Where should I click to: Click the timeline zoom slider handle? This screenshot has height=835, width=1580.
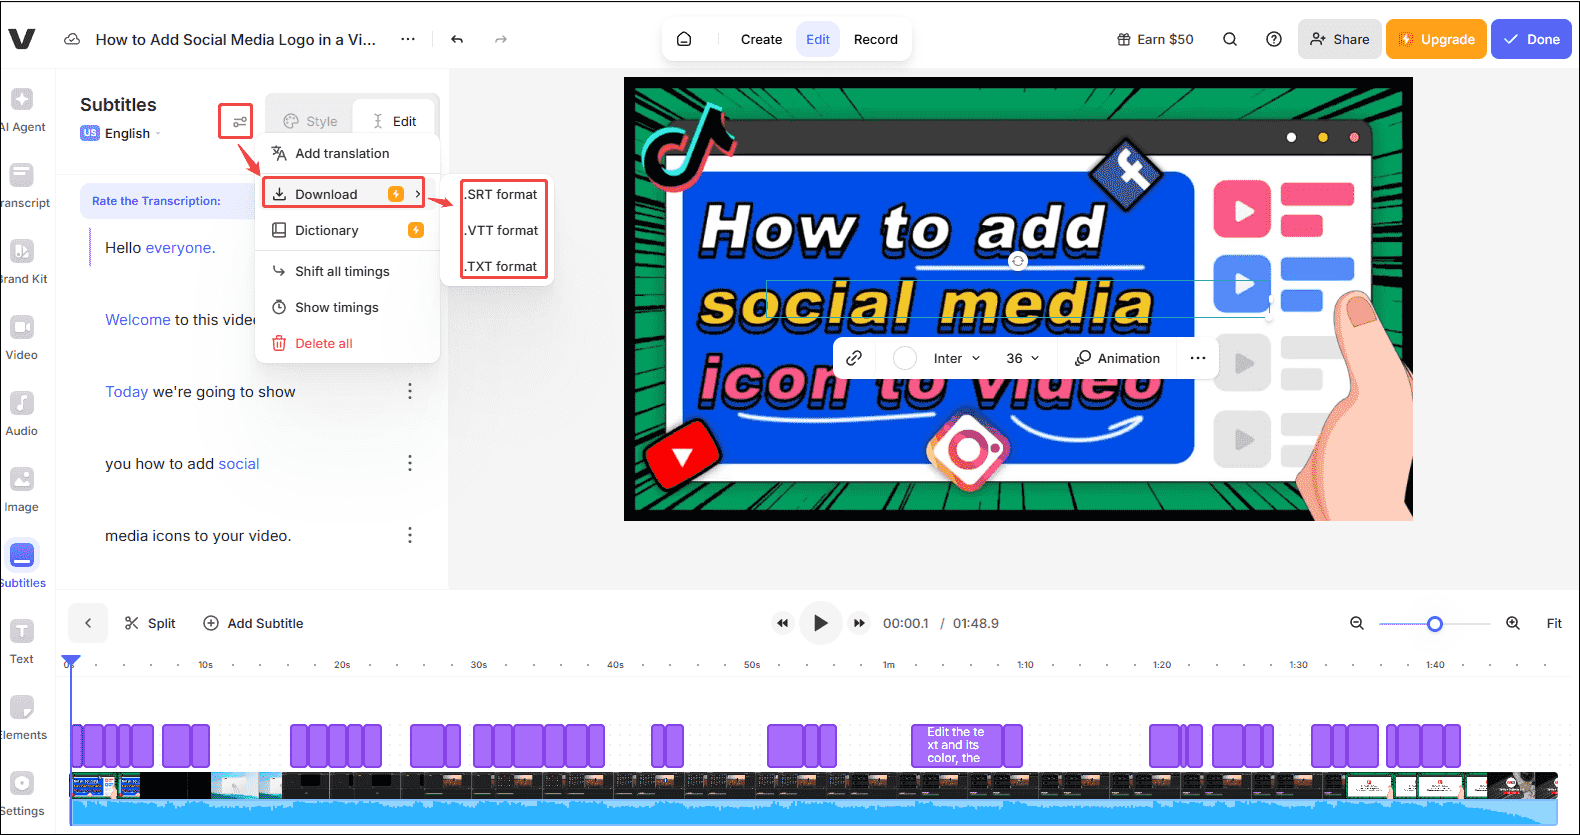tap(1435, 624)
